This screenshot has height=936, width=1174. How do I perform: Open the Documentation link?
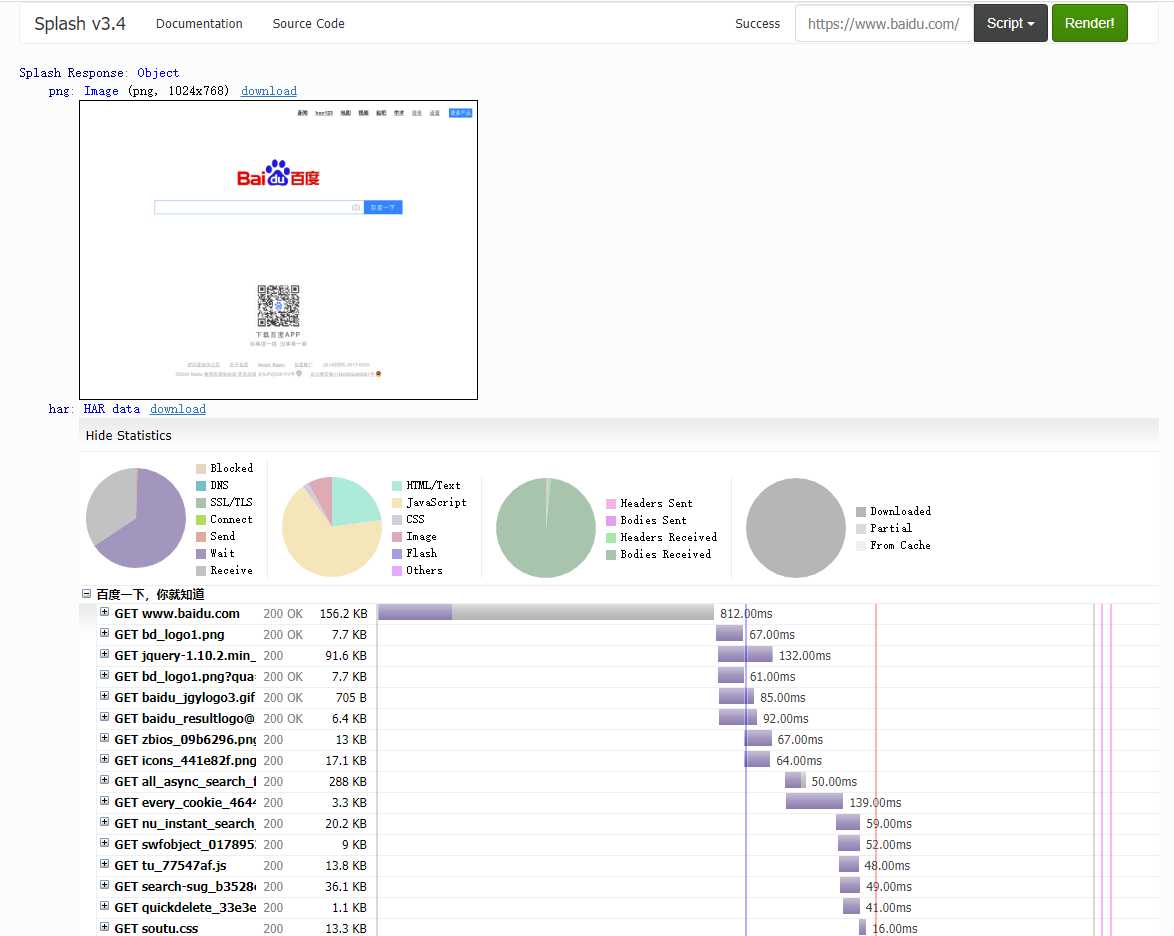(x=199, y=24)
